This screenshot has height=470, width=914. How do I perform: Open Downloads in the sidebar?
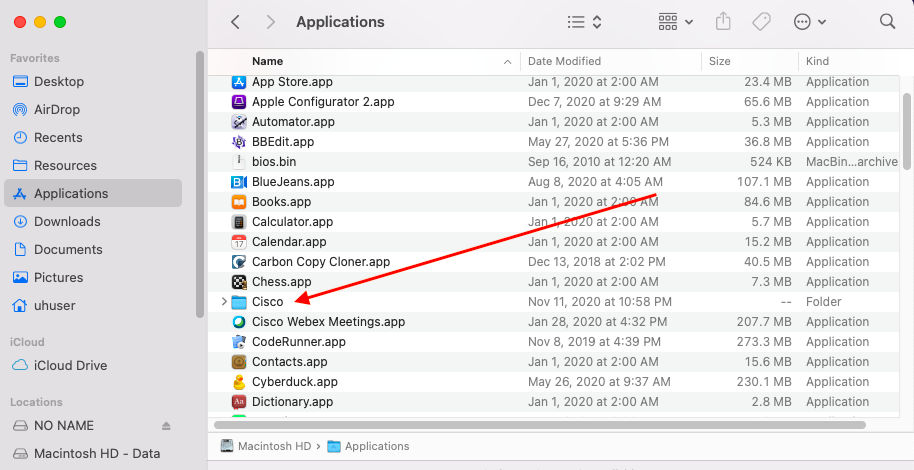tap(67, 221)
